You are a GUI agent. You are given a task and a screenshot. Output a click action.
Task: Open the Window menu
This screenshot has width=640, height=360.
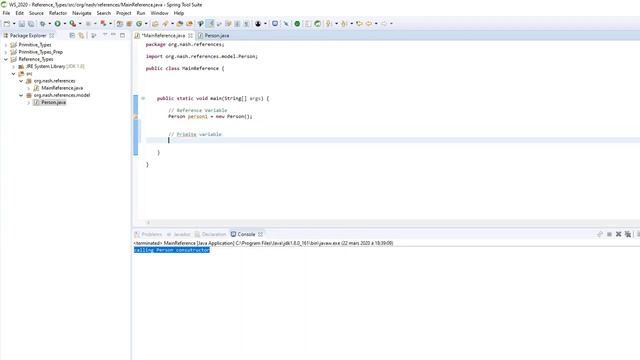(160, 13)
